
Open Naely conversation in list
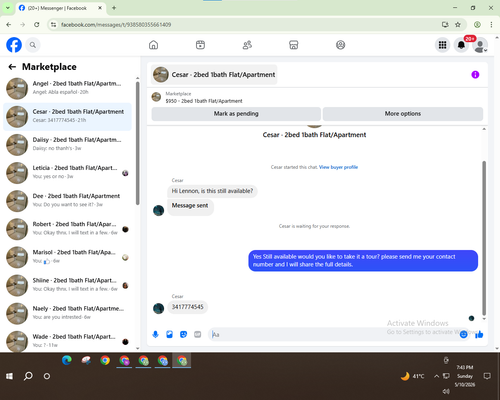click(68, 313)
